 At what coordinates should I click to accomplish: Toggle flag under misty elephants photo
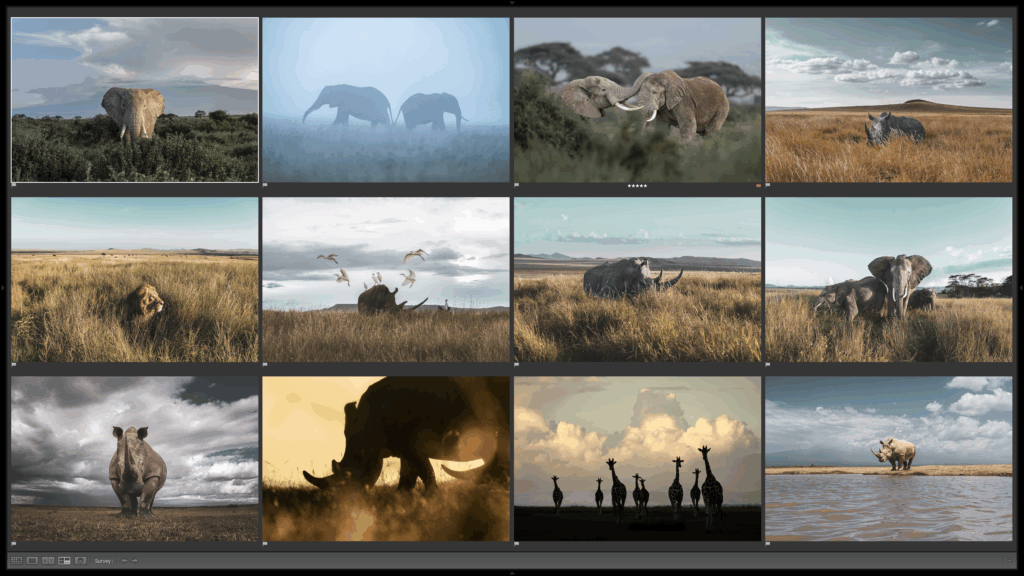(265, 185)
